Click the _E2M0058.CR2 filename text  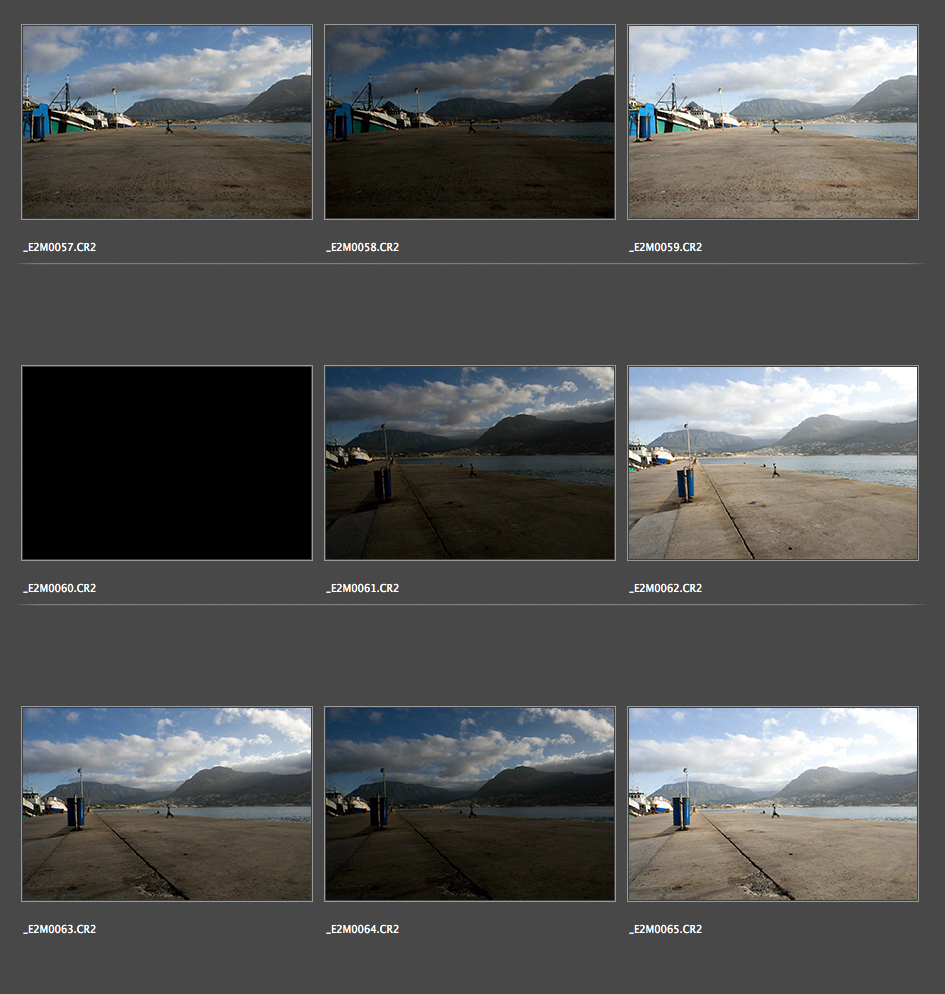click(x=363, y=247)
